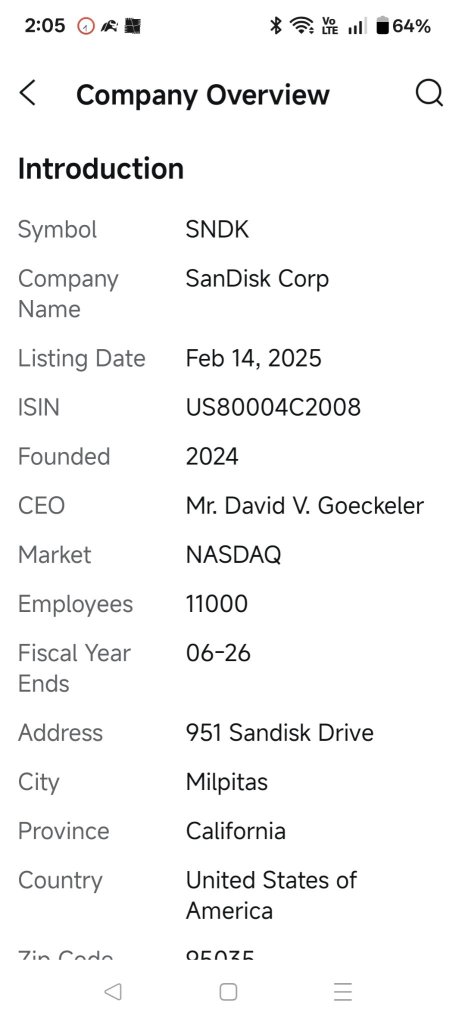This screenshot has height=1024, width=465.
Task: Tap CEO name Mr. David V. Goeckeler
Action: click(x=305, y=505)
